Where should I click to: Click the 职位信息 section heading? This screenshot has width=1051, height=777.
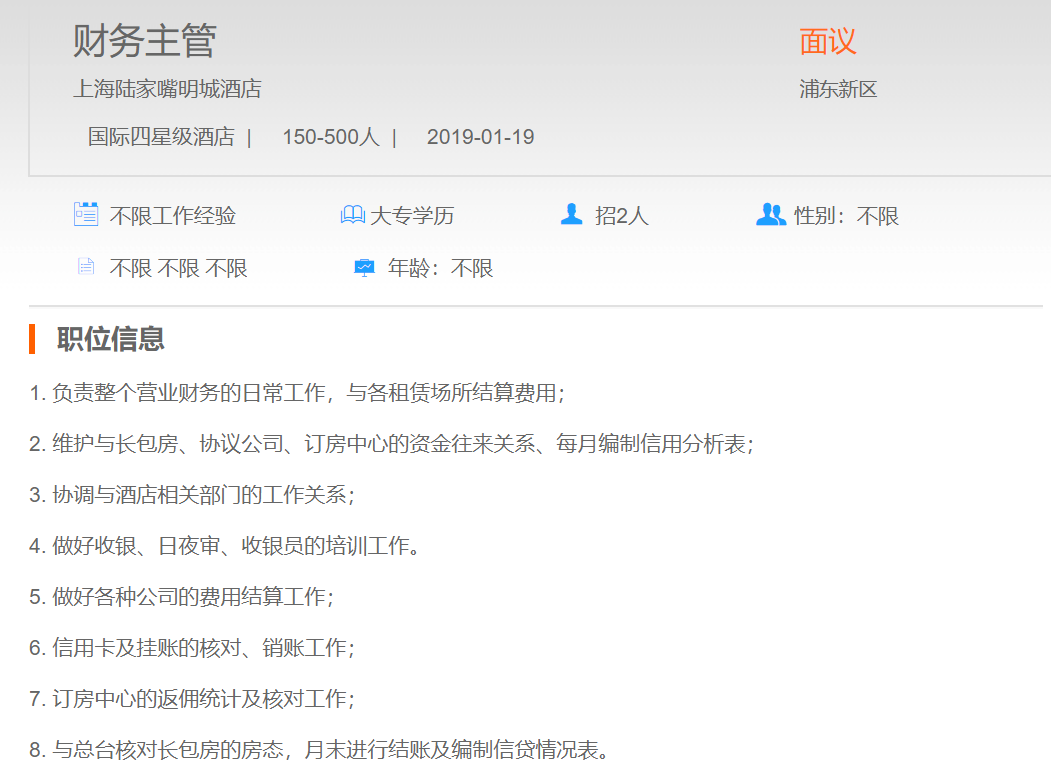coord(110,339)
